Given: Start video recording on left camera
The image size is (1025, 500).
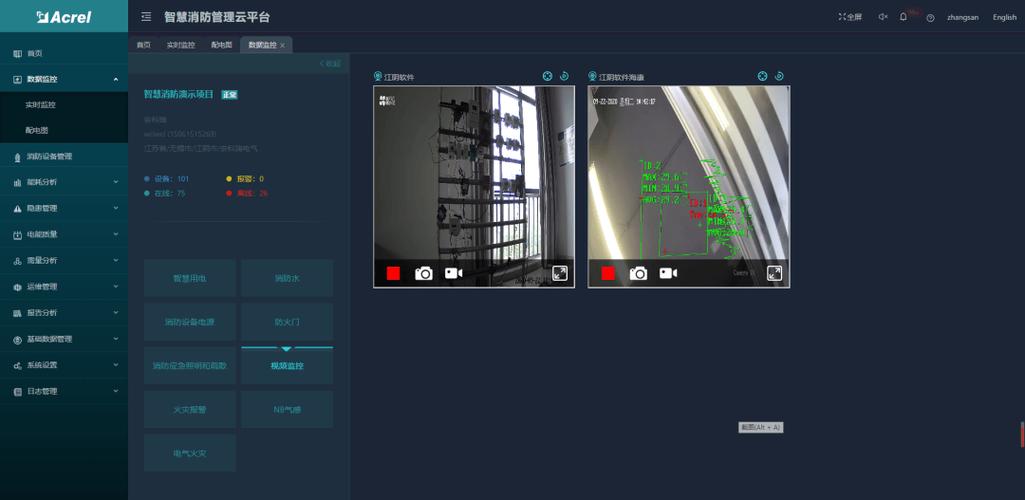Looking at the screenshot, I should click(454, 273).
